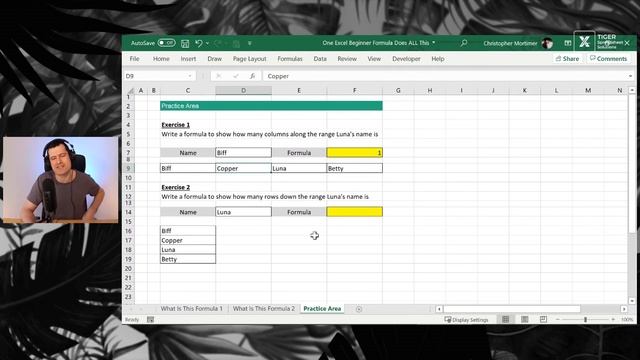Image resolution: width=640 pixels, height=360 pixels.
Task: Click the Insert Function fx icon
Action: click(253, 76)
